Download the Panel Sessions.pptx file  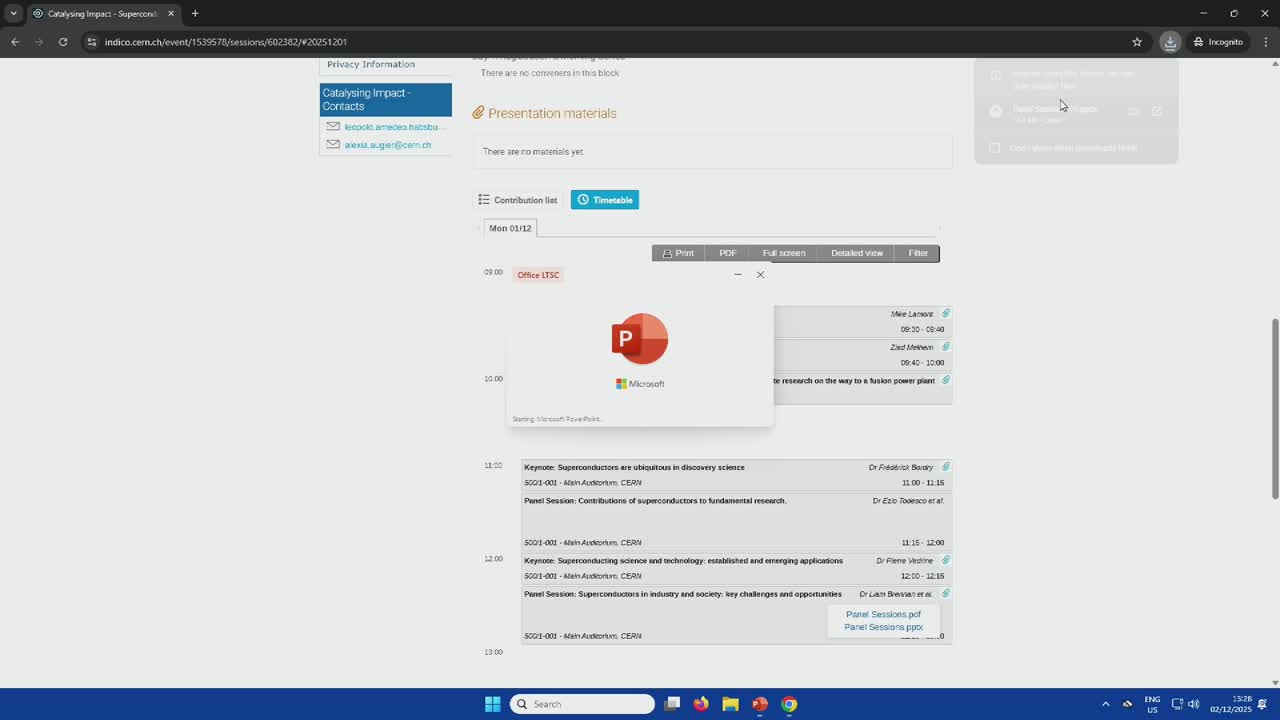(x=883, y=627)
